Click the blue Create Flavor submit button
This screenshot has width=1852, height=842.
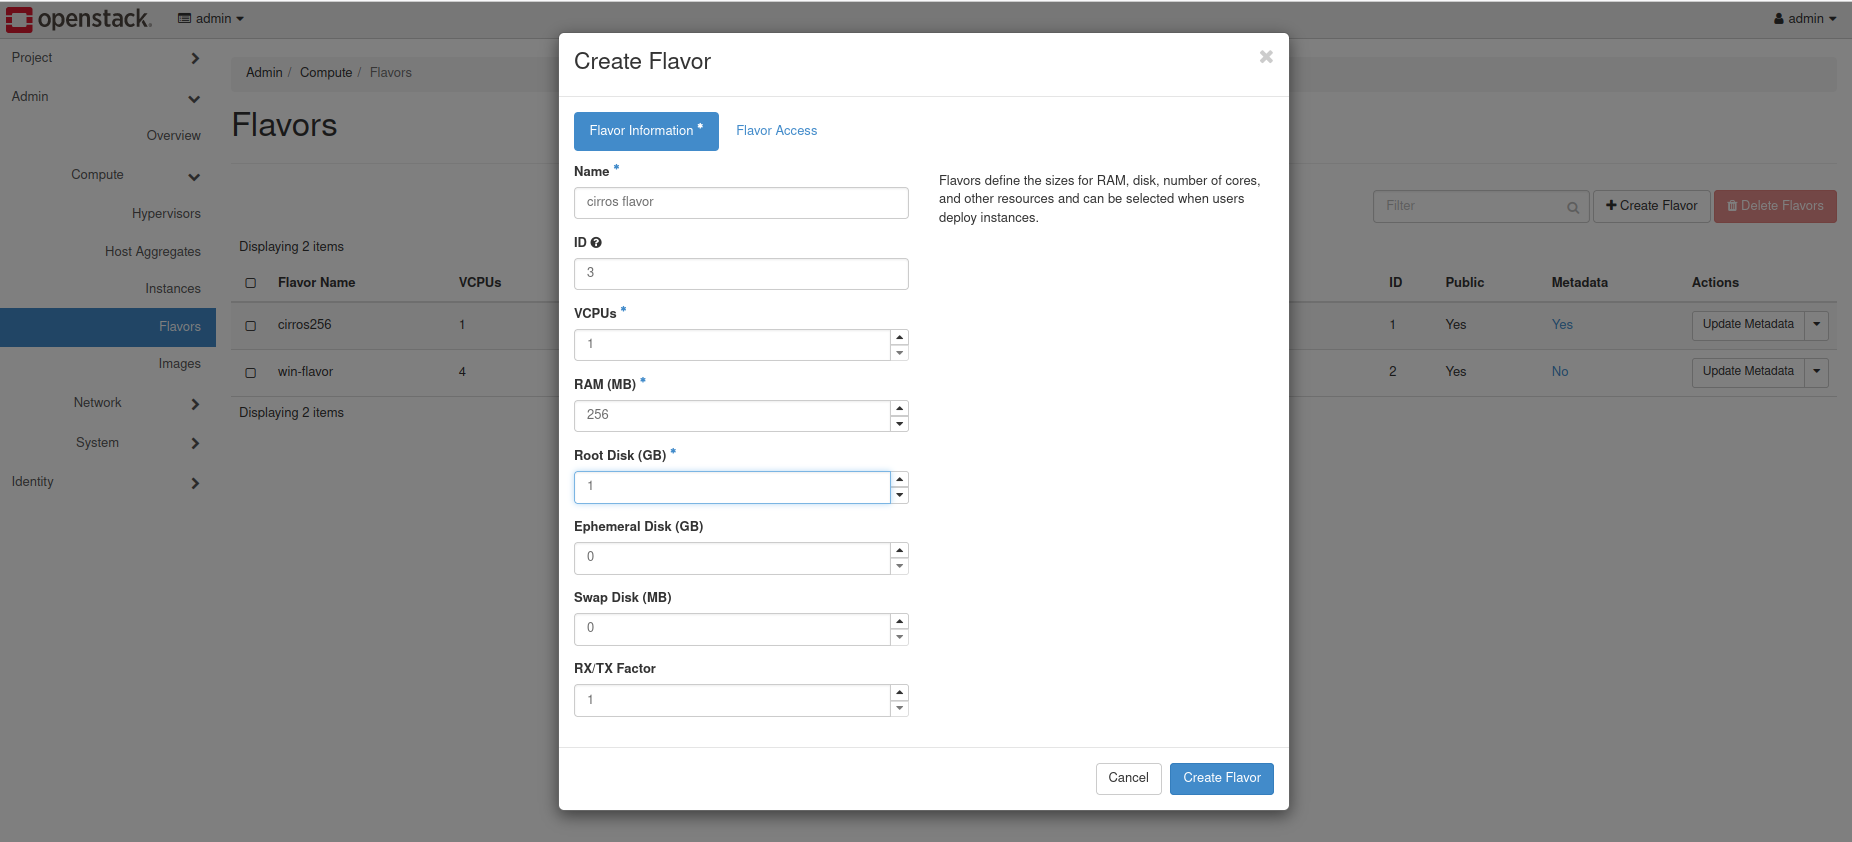pyautogui.click(x=1221, y=778)
